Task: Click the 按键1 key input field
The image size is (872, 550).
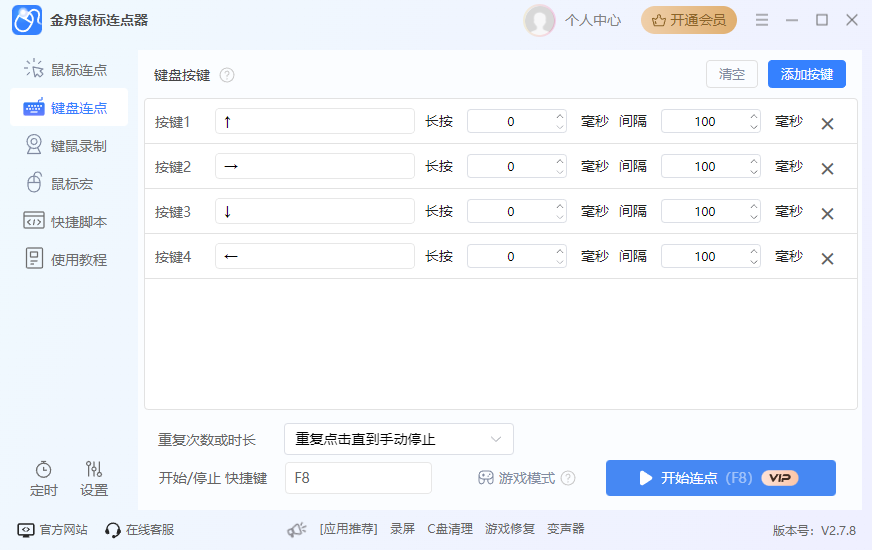Action: 315,121
